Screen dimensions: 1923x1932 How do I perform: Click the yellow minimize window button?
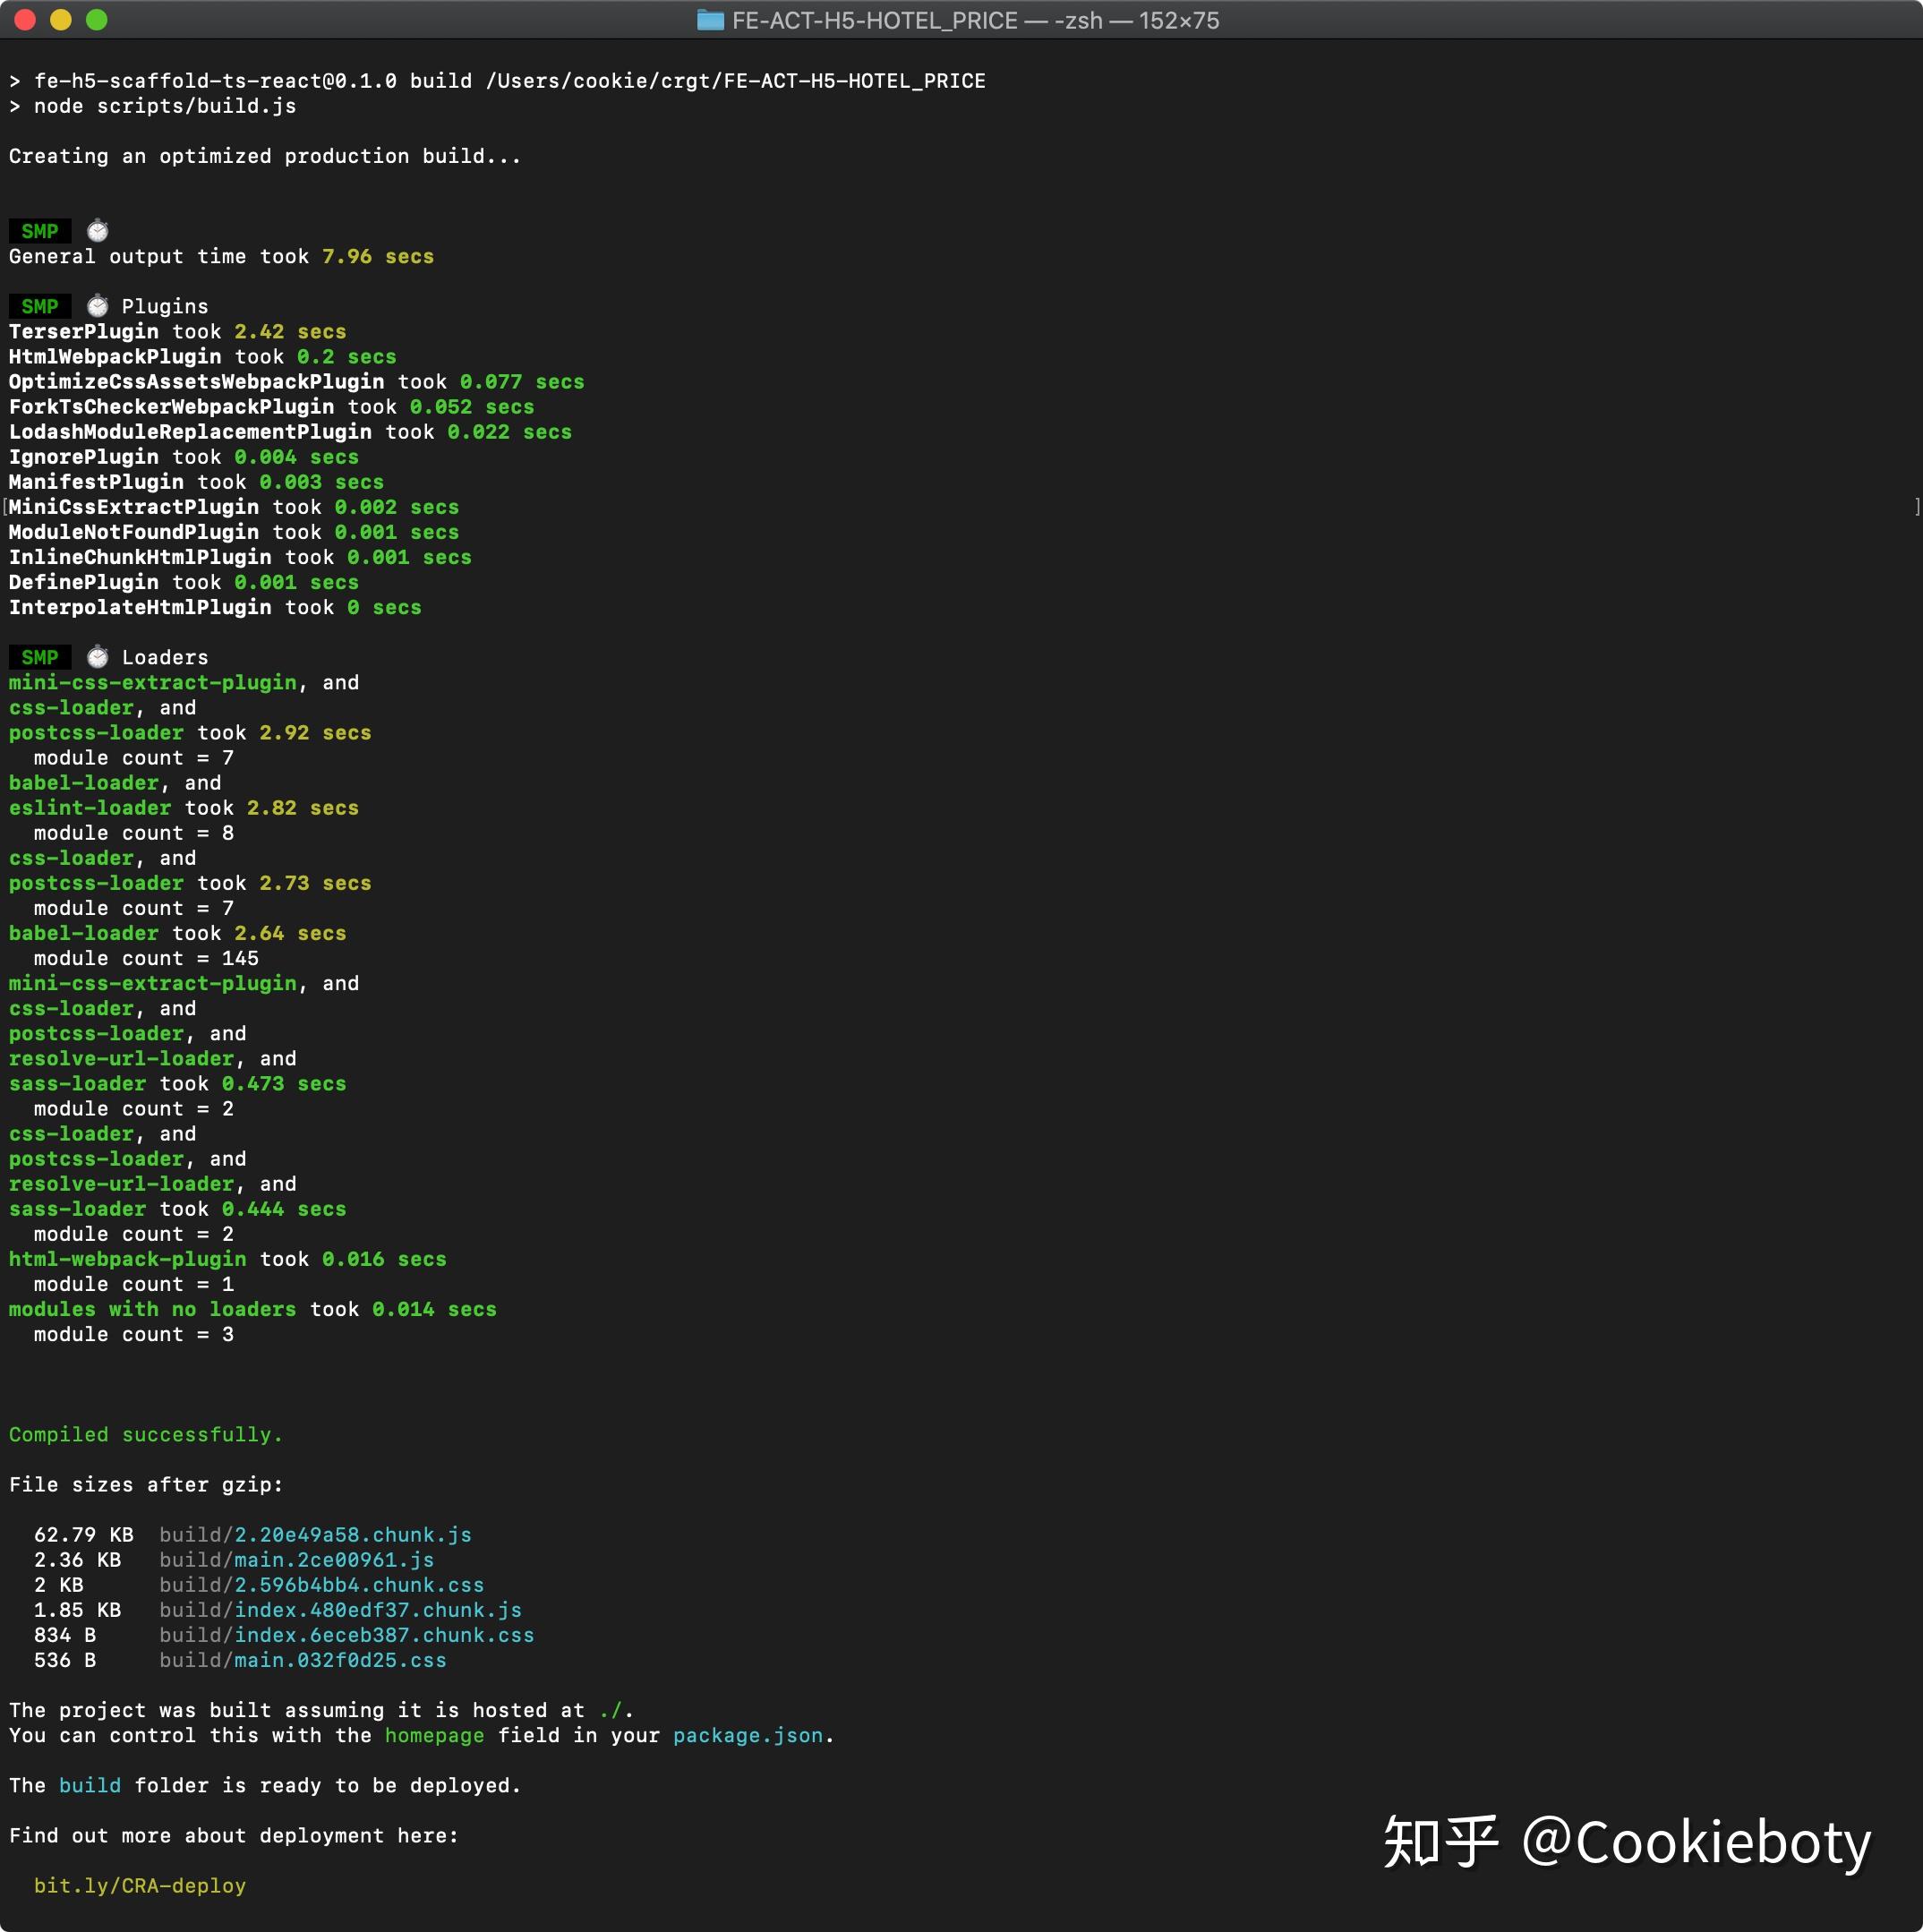(61, 20)
